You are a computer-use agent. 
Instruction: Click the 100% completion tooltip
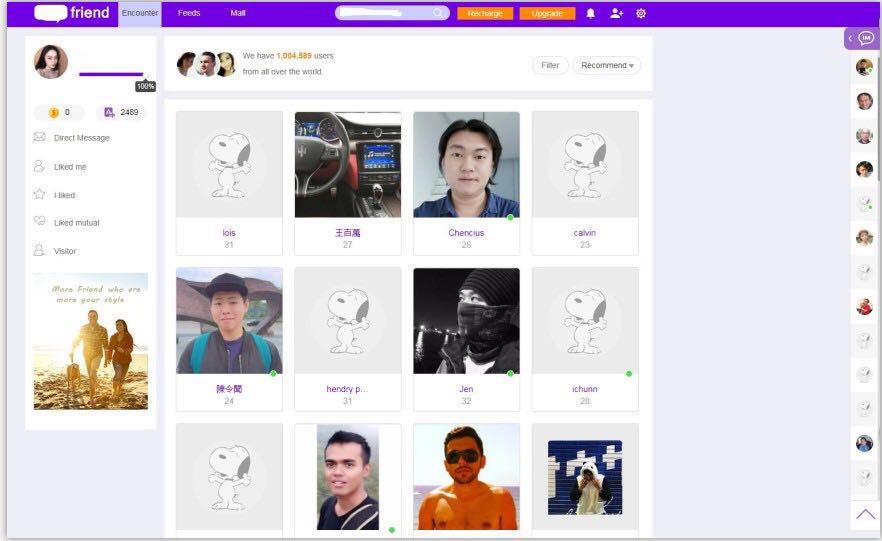click(x=145, y=86)
